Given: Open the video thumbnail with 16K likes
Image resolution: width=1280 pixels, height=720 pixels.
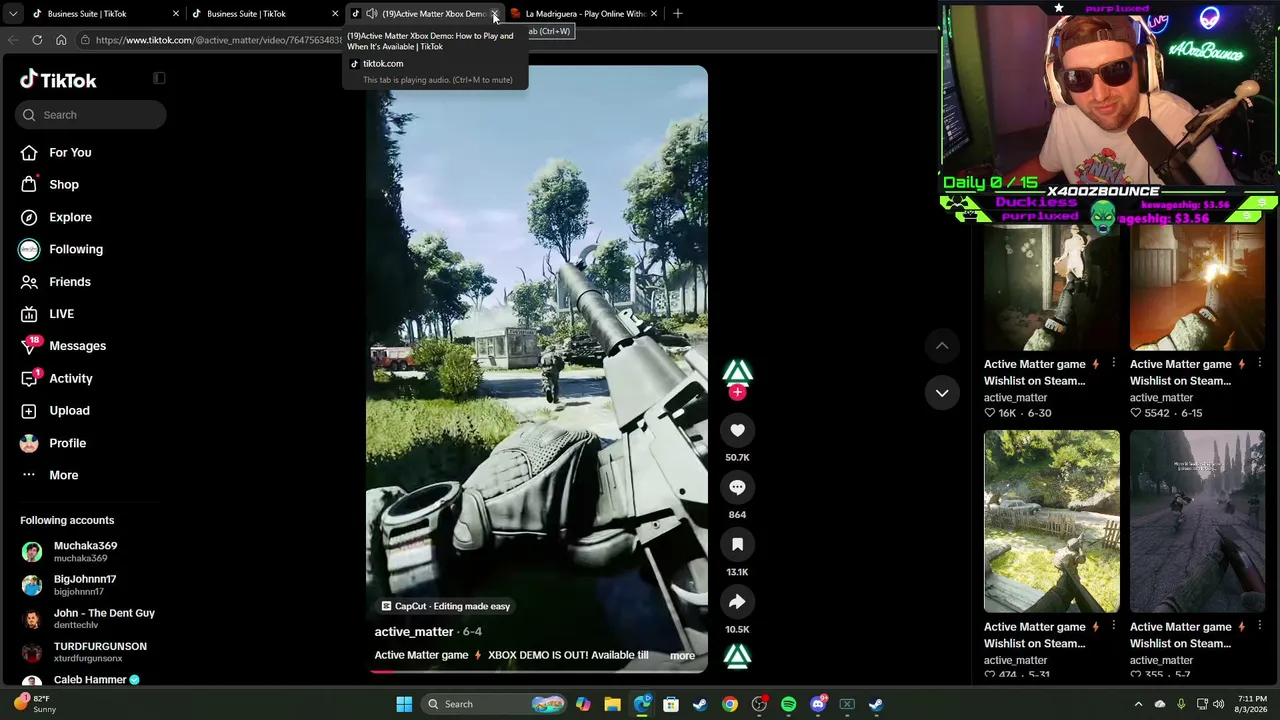Looking at the screenshot, I should 1052,288.
